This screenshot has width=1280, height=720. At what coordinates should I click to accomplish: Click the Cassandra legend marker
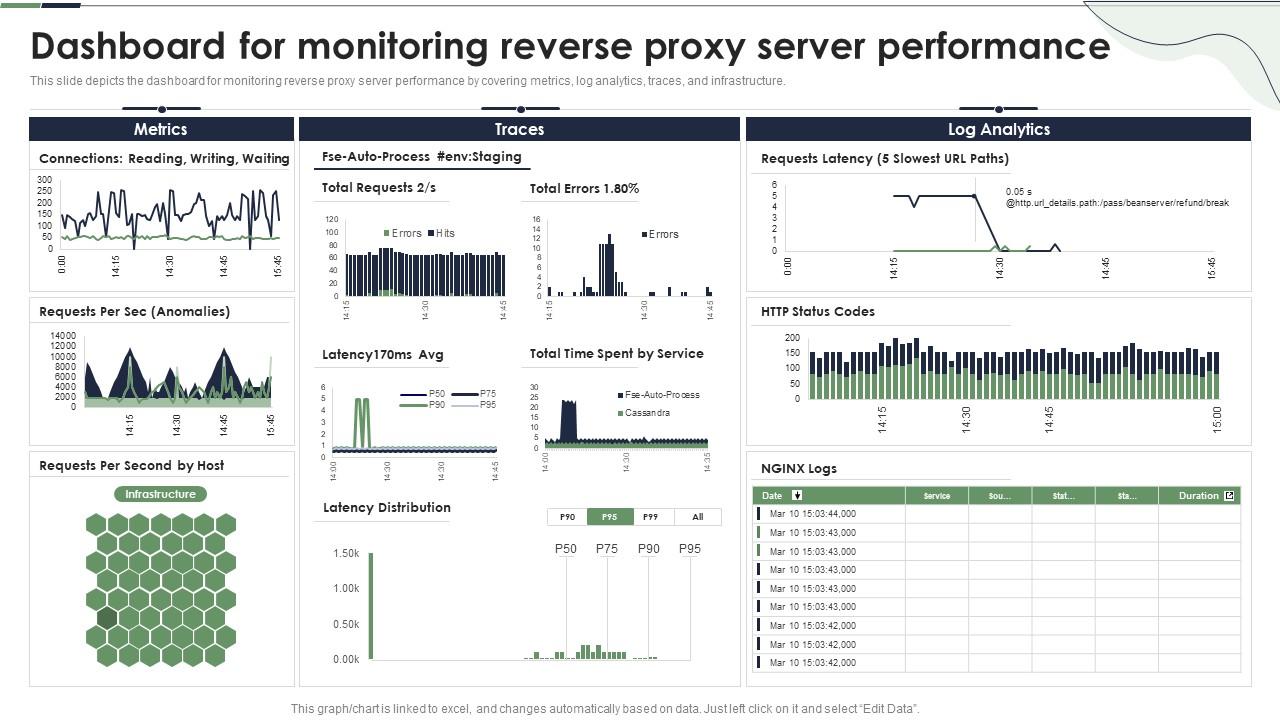point(620,413)
